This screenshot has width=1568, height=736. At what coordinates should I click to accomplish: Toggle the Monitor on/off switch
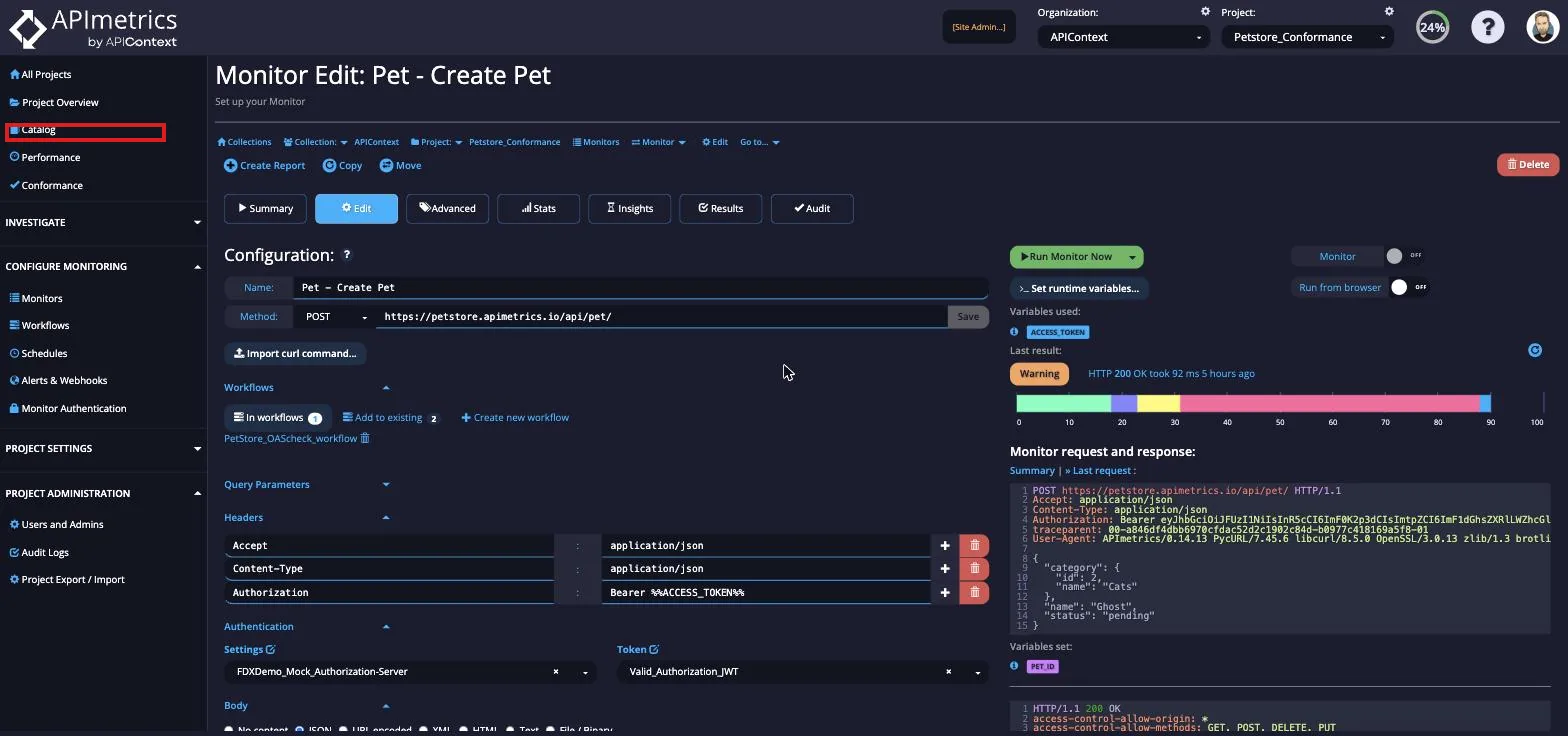(1403, 256)
